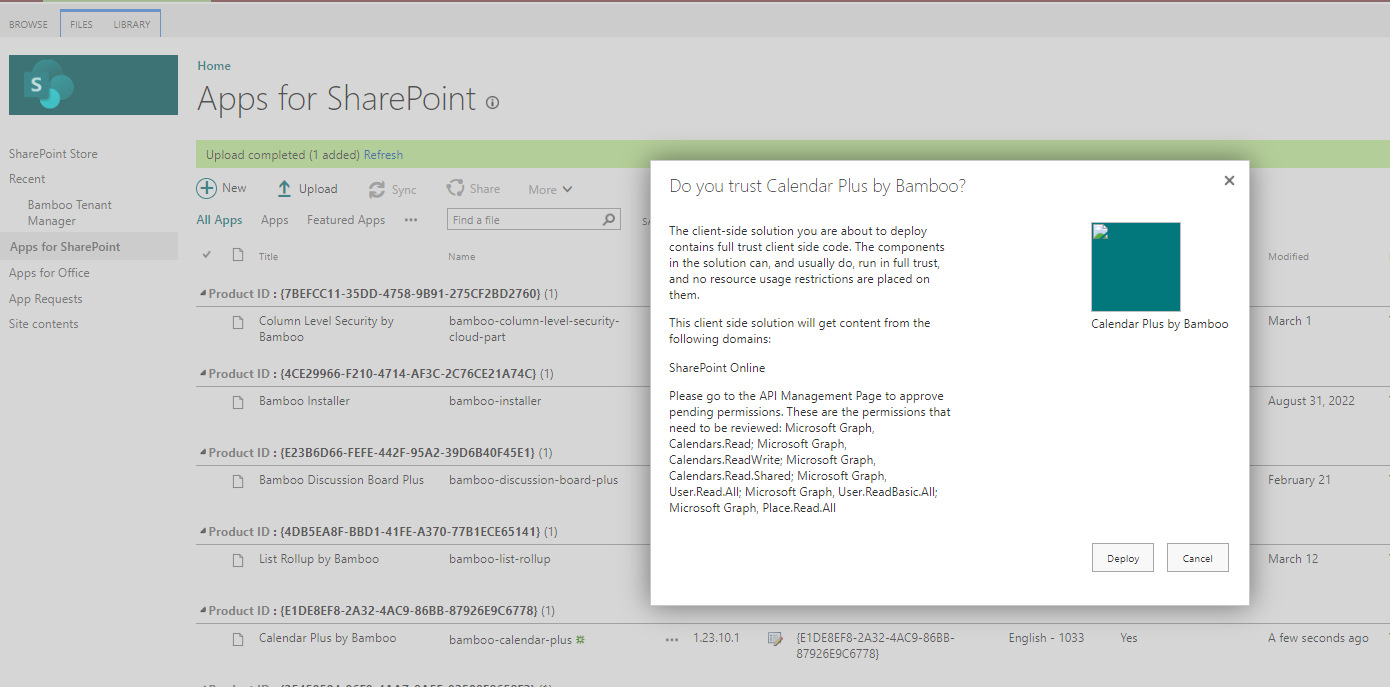The image size is (1390, 687).
Task: Collapse Product ID 7BEFCC11 group
Action: [x=203, y=294]
